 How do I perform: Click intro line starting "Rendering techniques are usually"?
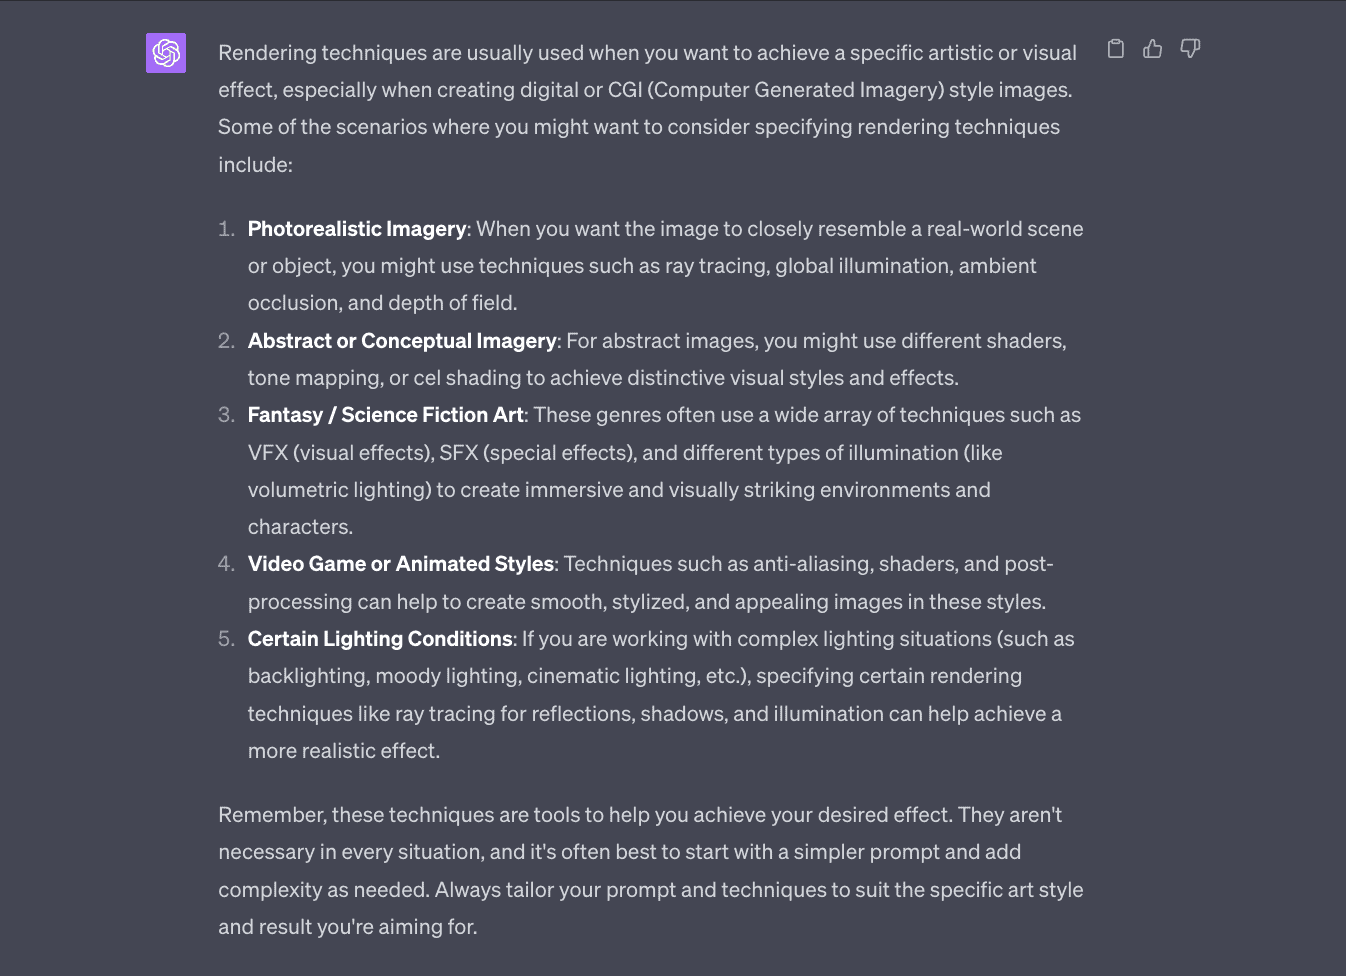[647, 53]
